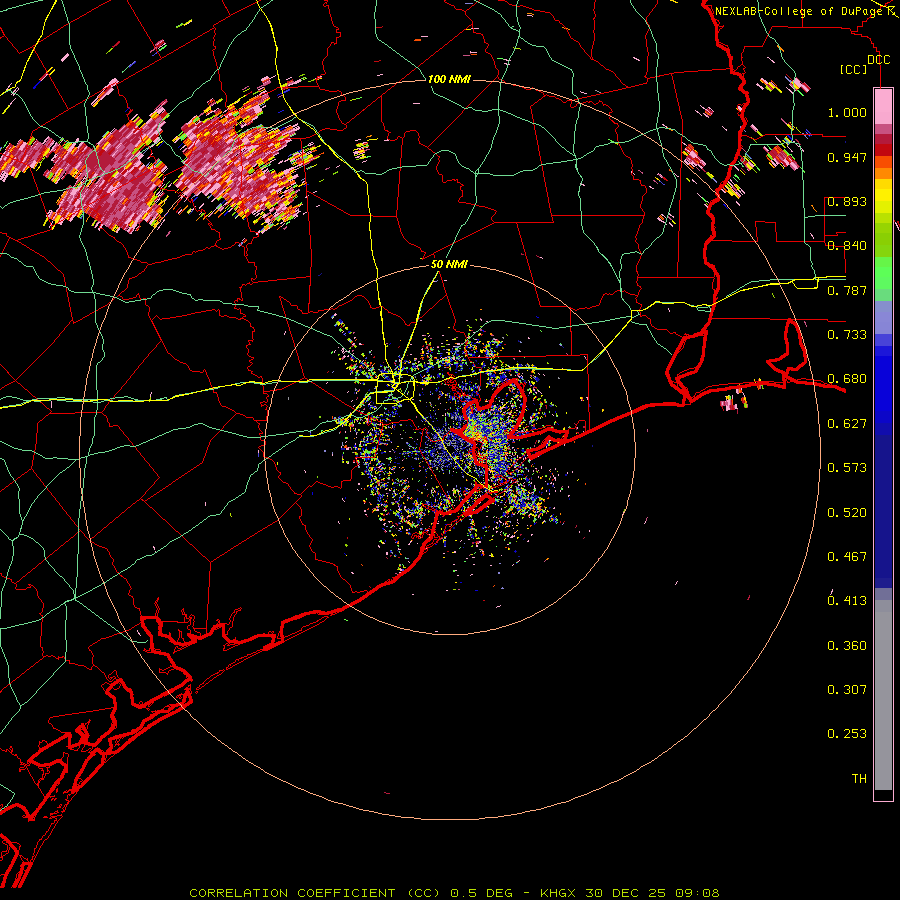
Task: Click the 0.520 legend value
Action: [x=847, y=513]
